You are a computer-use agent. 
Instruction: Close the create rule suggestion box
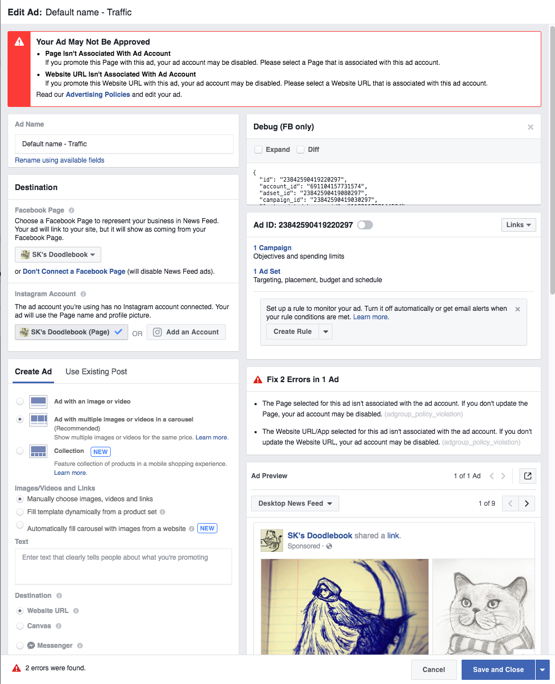tap(517, 309)
